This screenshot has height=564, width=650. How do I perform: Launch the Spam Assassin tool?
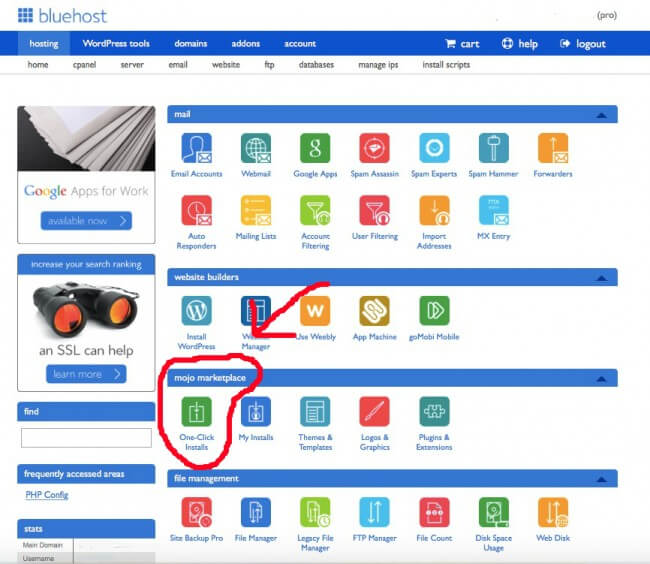click(x=375, y=148)
